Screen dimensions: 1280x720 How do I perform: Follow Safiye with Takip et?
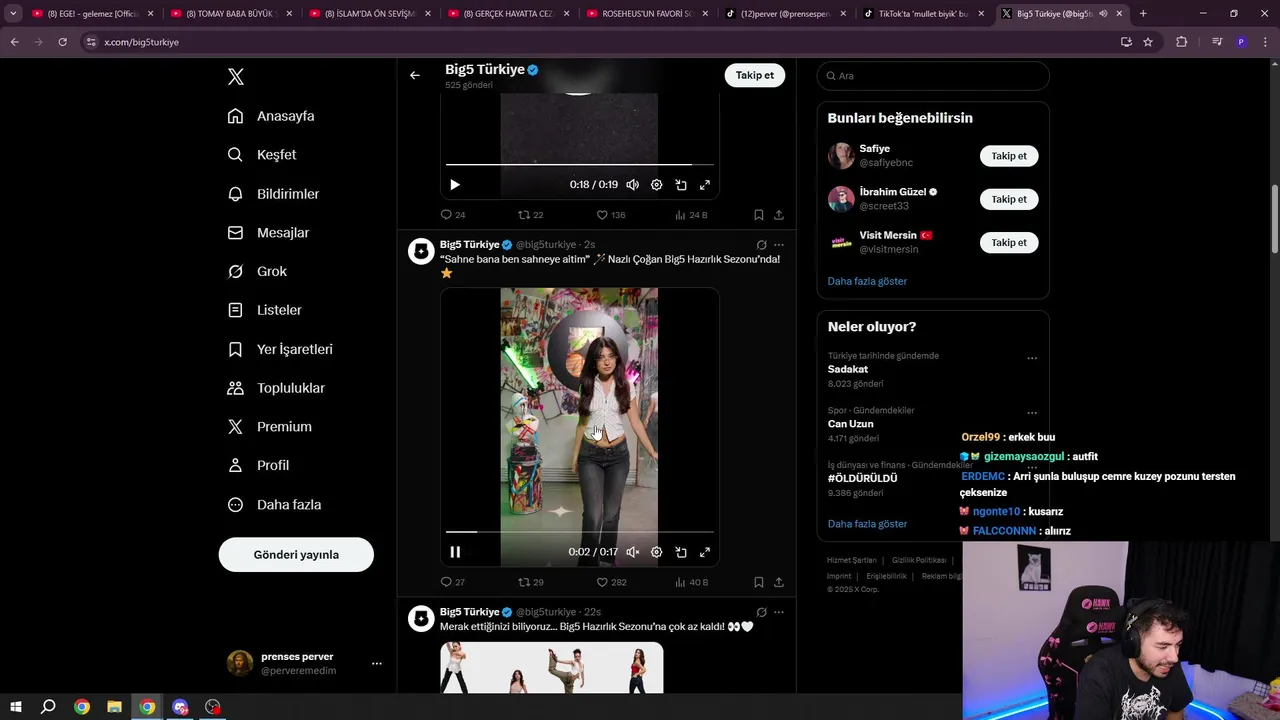pyautogui.click(x=1009, y=156)
